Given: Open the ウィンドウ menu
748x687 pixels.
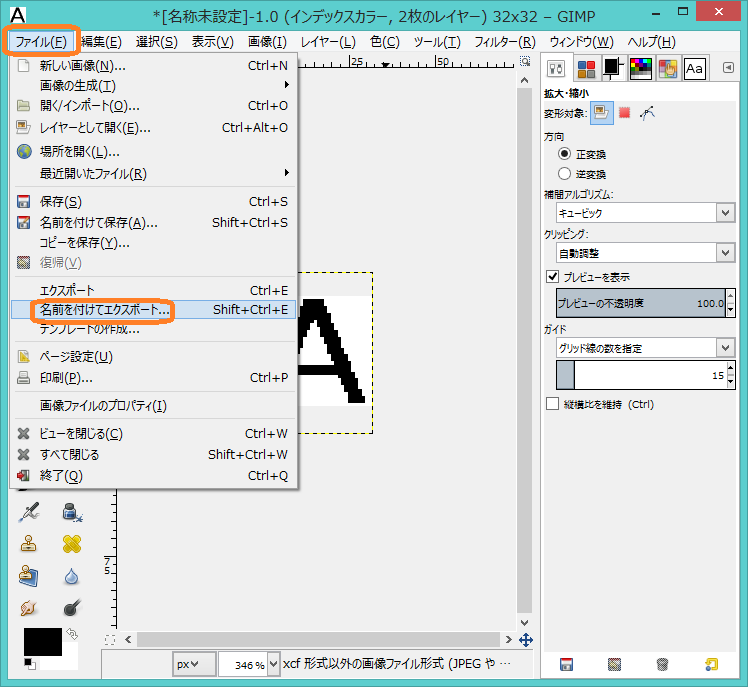Looking at the screenshot, I should 582,42.
